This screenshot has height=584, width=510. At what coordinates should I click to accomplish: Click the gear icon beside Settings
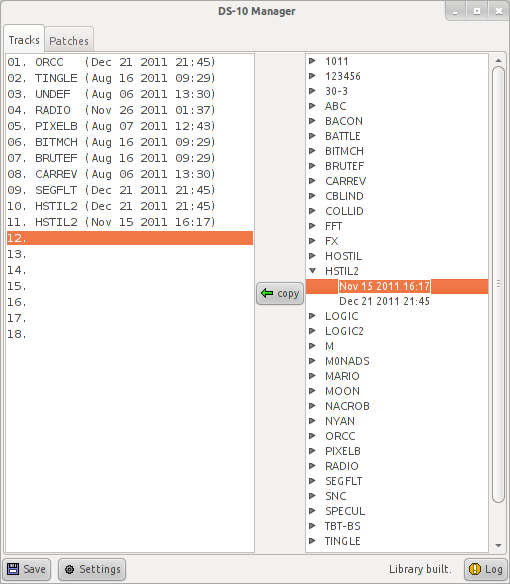click(x=69, y=569)
